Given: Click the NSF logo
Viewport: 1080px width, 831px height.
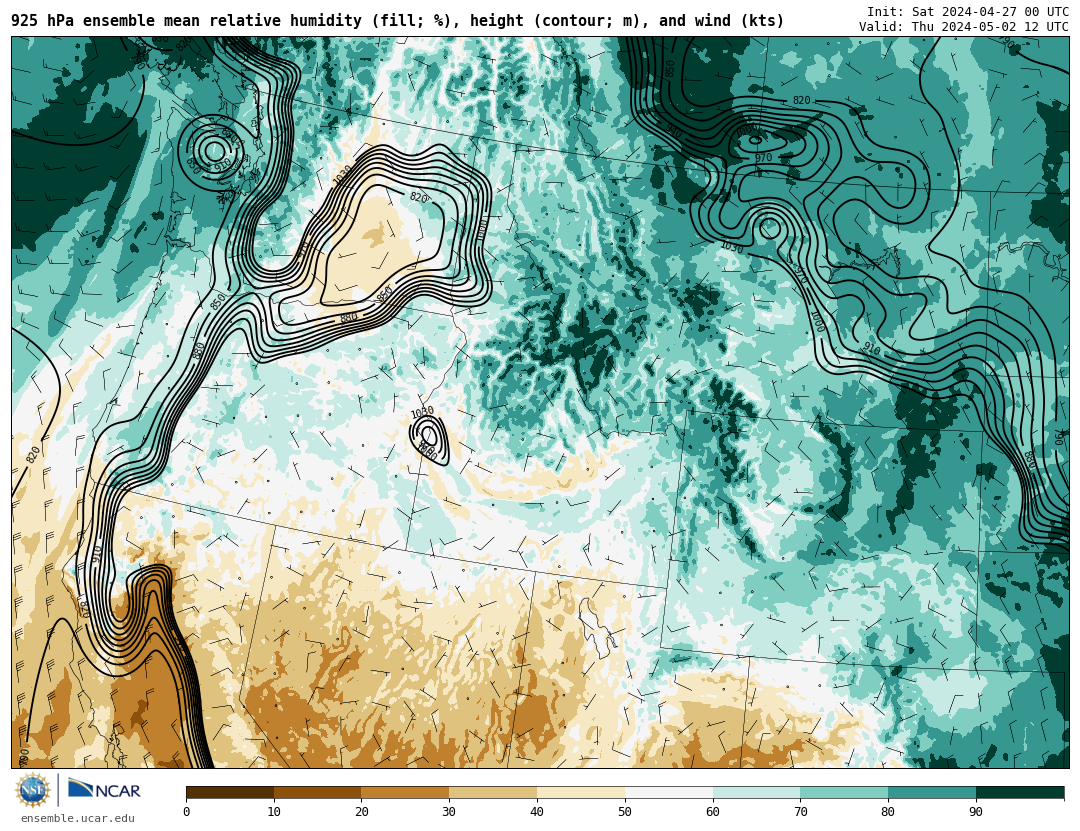Looking at the screenshot, I should 33,790.
